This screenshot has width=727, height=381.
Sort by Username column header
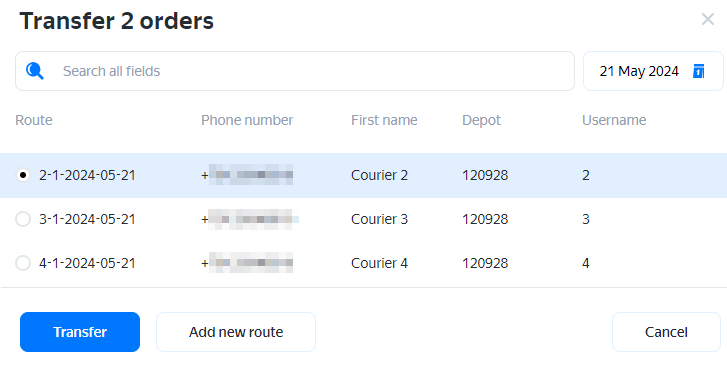coord(614,120)
